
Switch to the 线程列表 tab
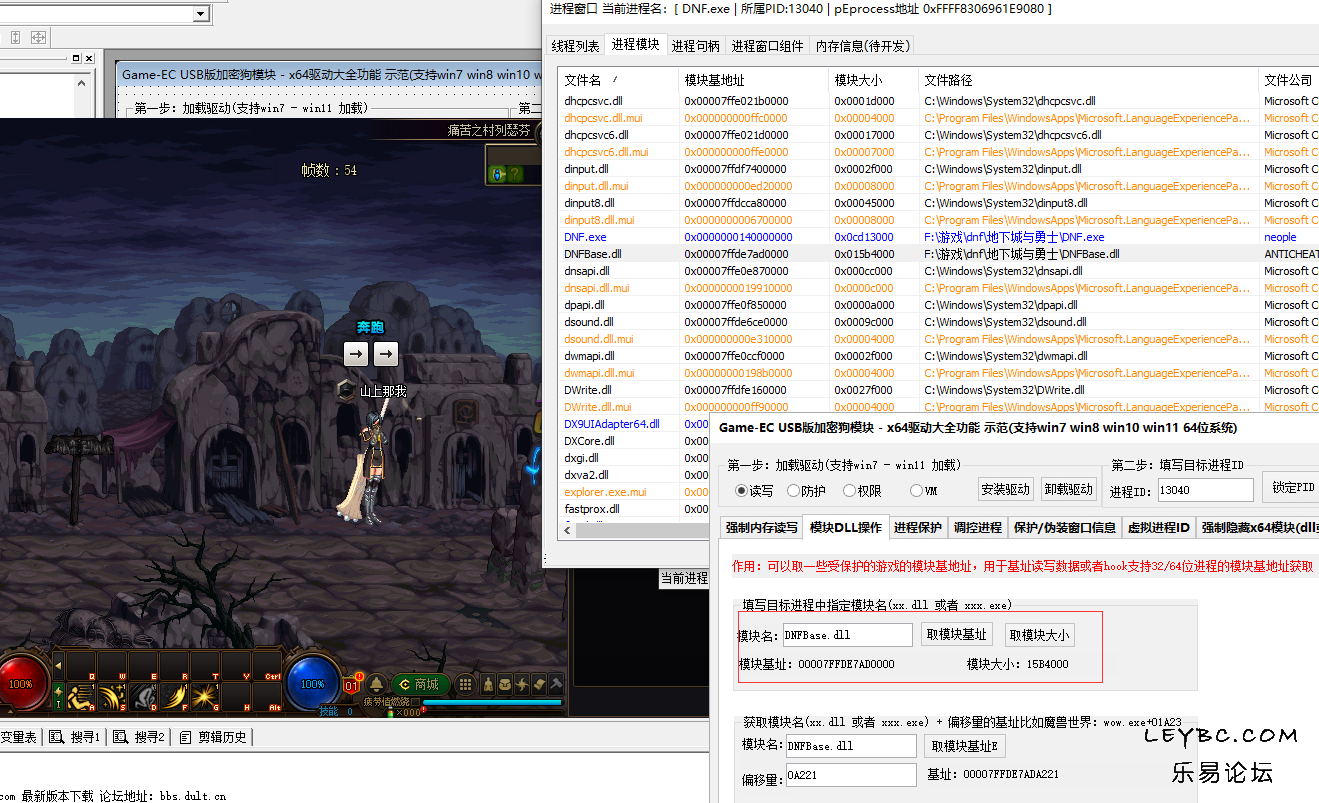click(576, 46)
